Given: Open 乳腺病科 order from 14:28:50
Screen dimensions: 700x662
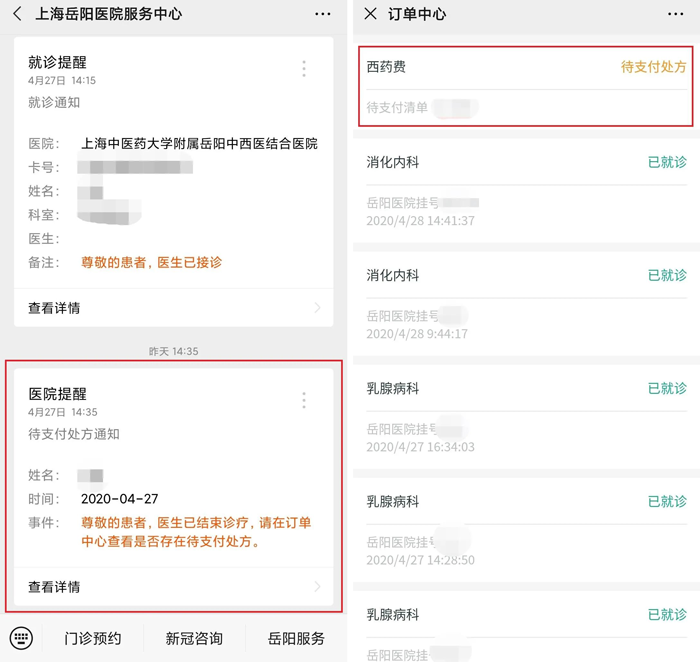Looking at the screenshot, I should pos(525,529).
